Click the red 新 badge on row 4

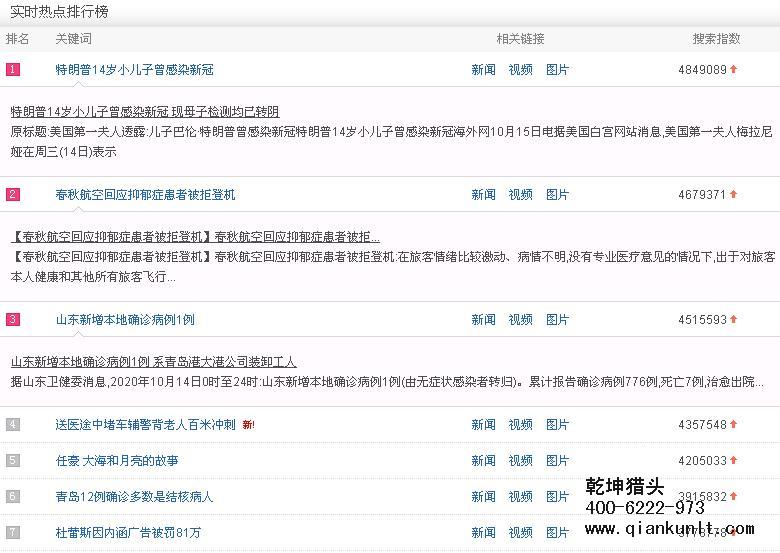coord(248,425)
